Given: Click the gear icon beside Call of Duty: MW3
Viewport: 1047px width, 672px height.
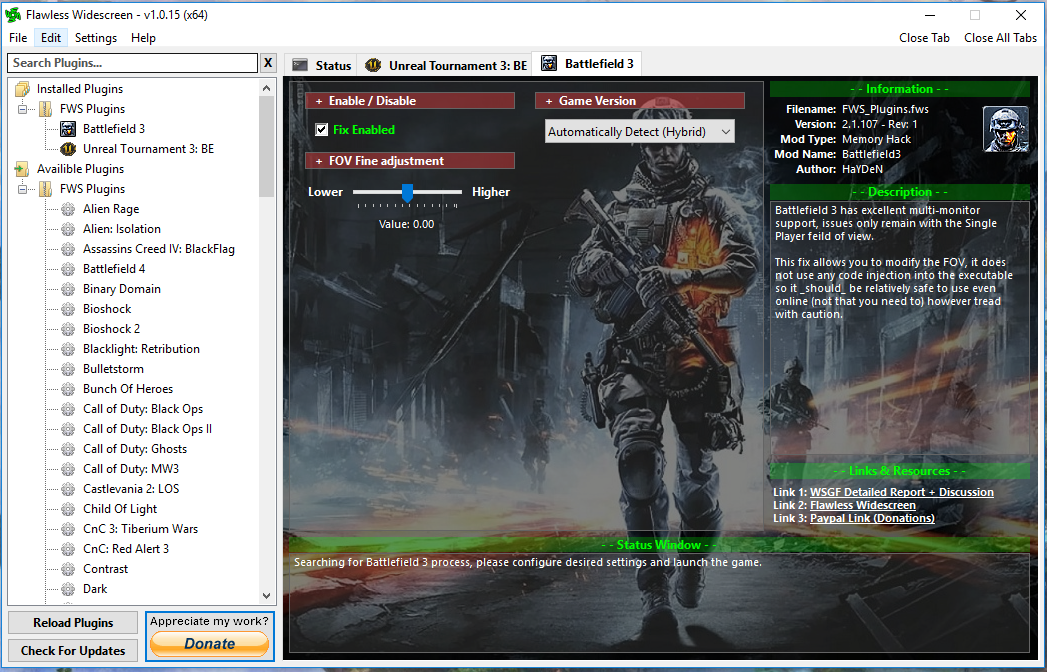Looking at the screenshot, I should tap(68, 469).
